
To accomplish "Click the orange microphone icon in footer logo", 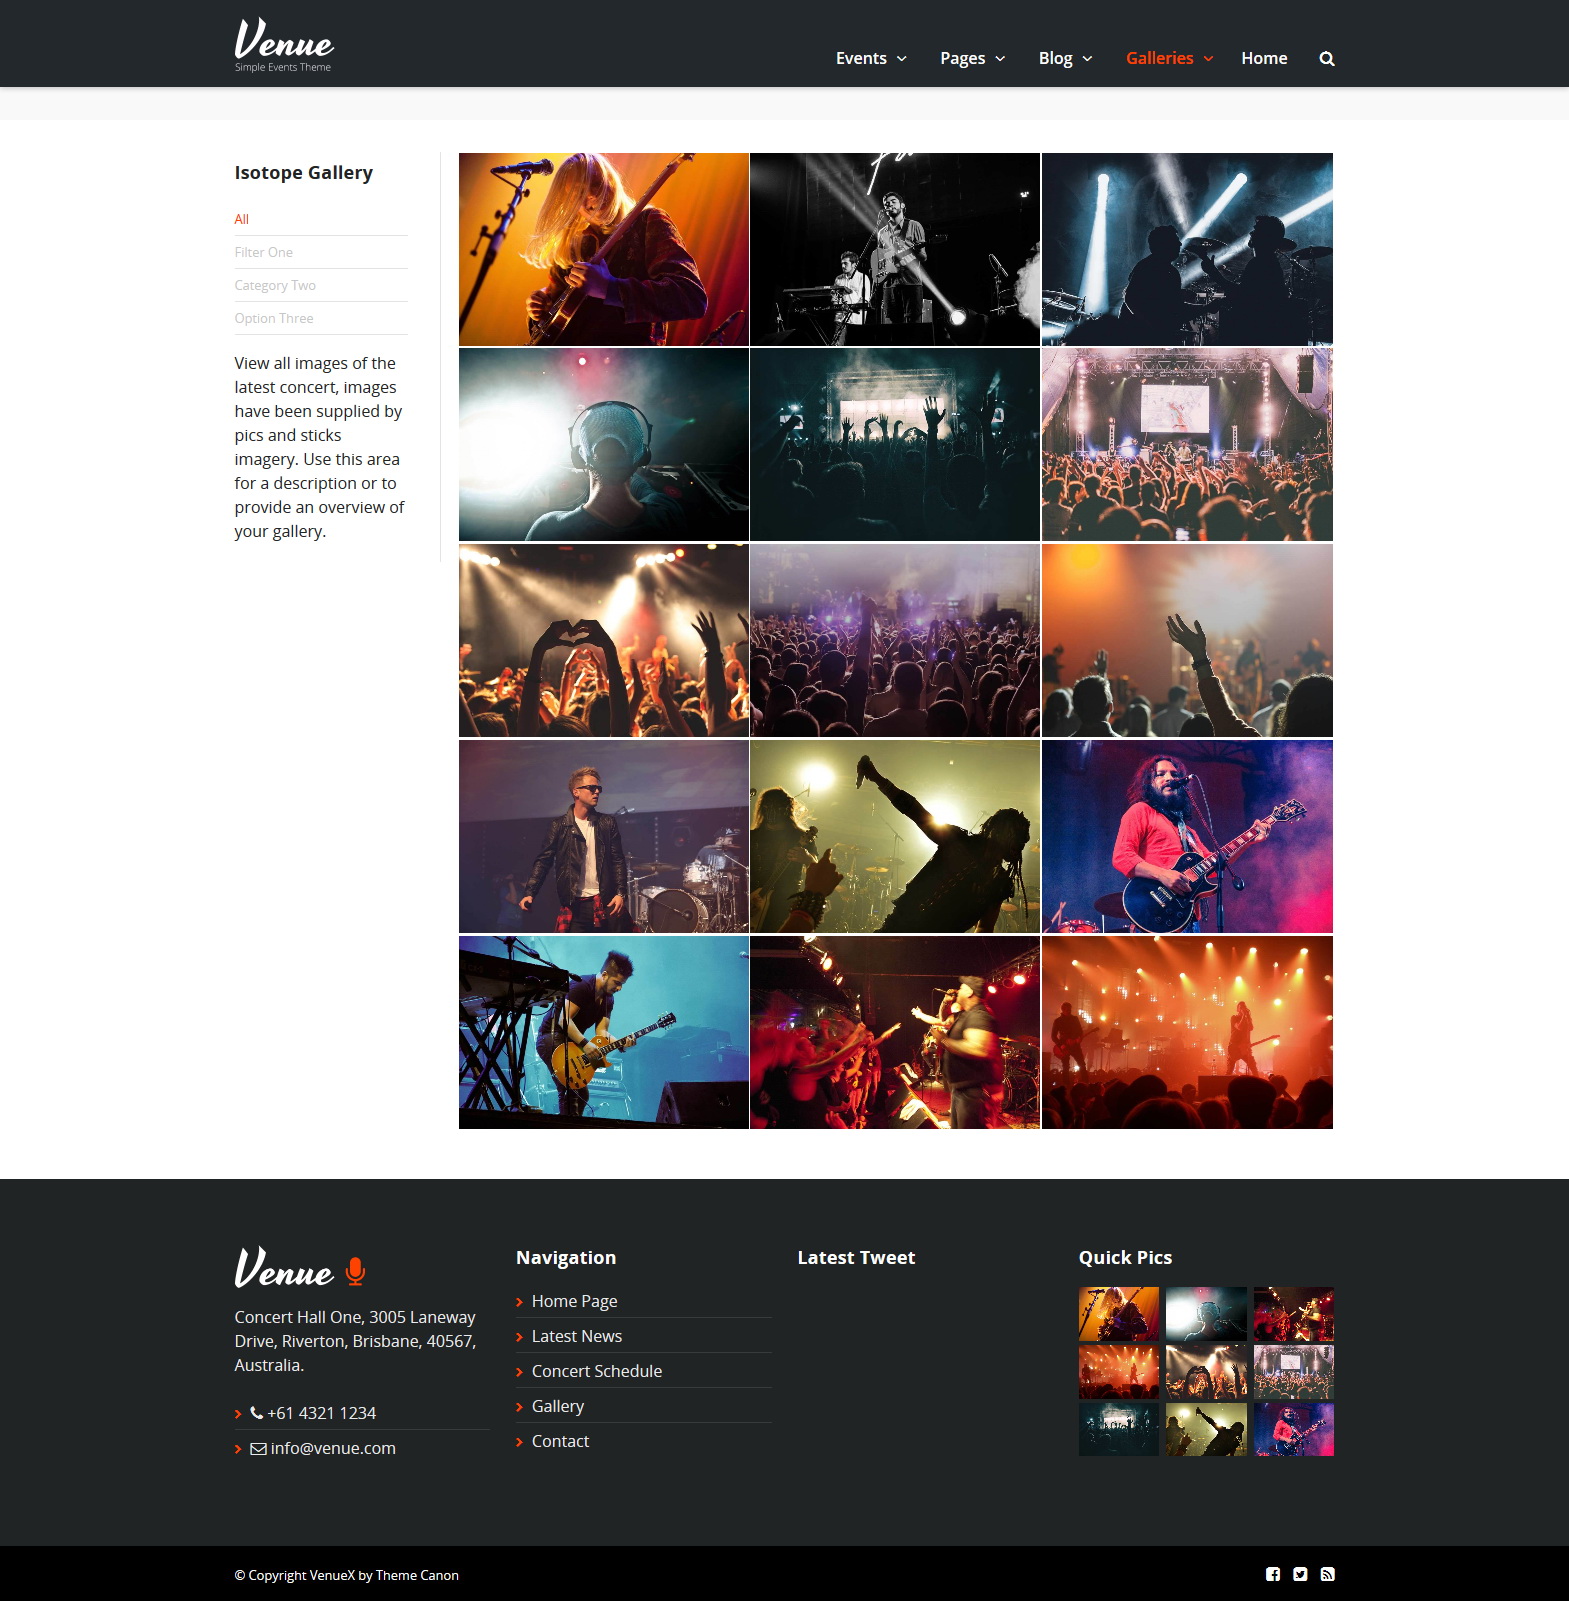I will [355, 1271].
